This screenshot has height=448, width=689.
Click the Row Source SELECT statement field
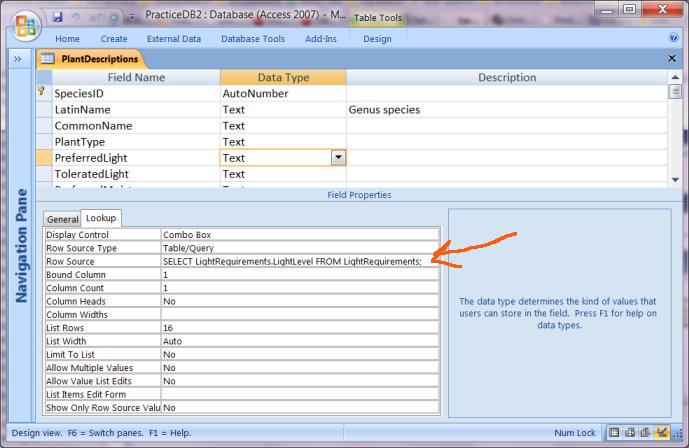(300, 261)
